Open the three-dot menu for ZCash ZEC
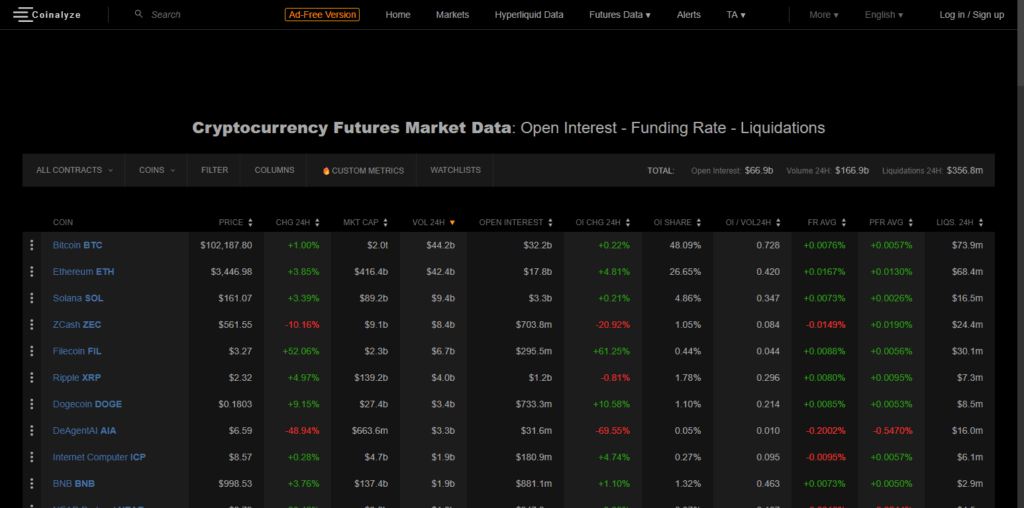Viewport: 1024px width, 508px height. pos(31,325)
